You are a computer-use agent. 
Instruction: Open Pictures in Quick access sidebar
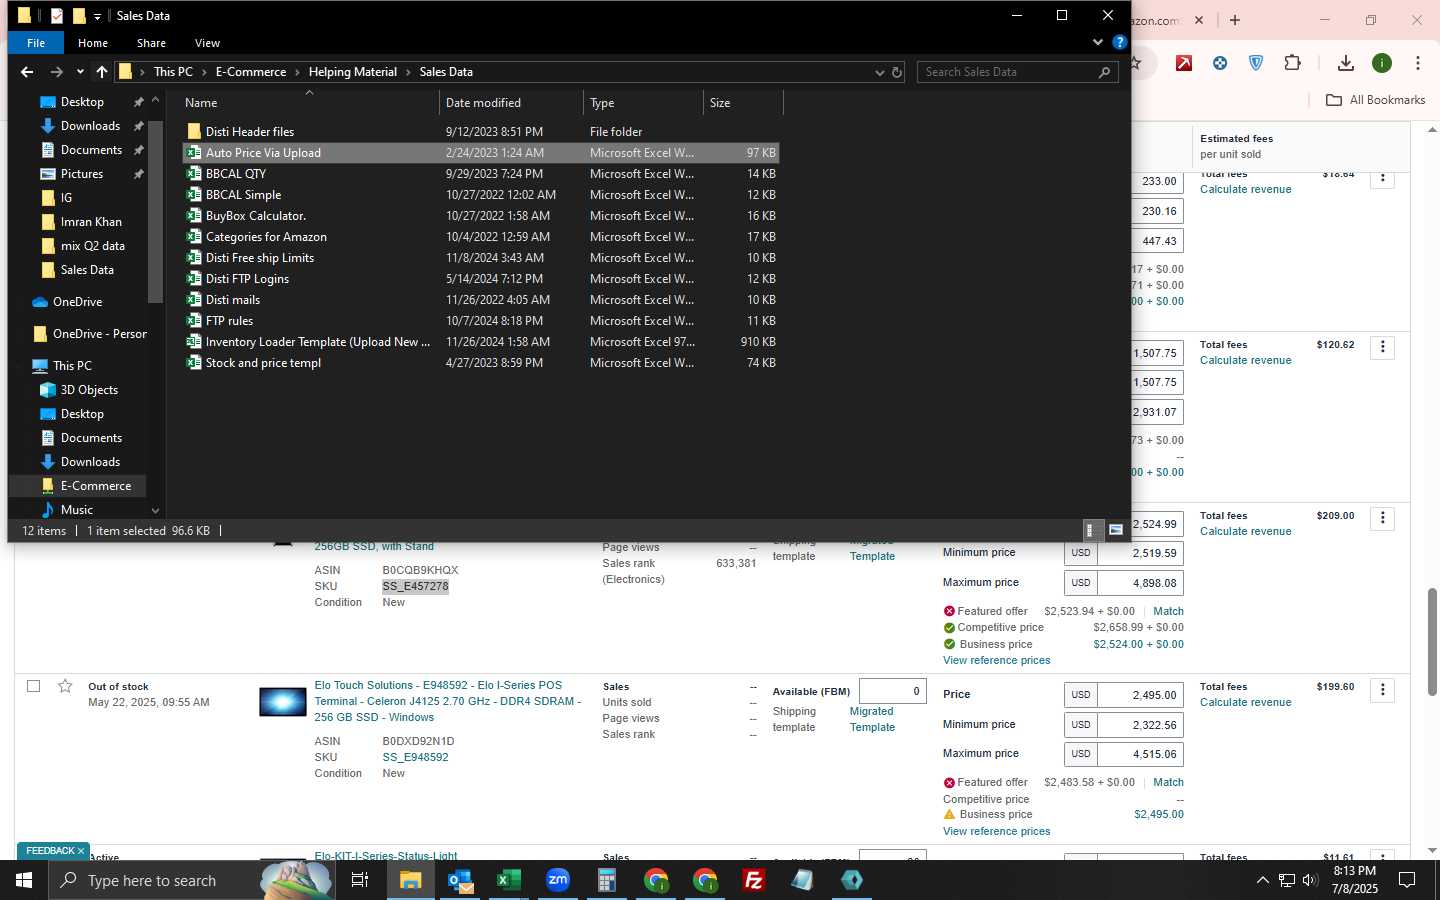click(x=82, y=174)
